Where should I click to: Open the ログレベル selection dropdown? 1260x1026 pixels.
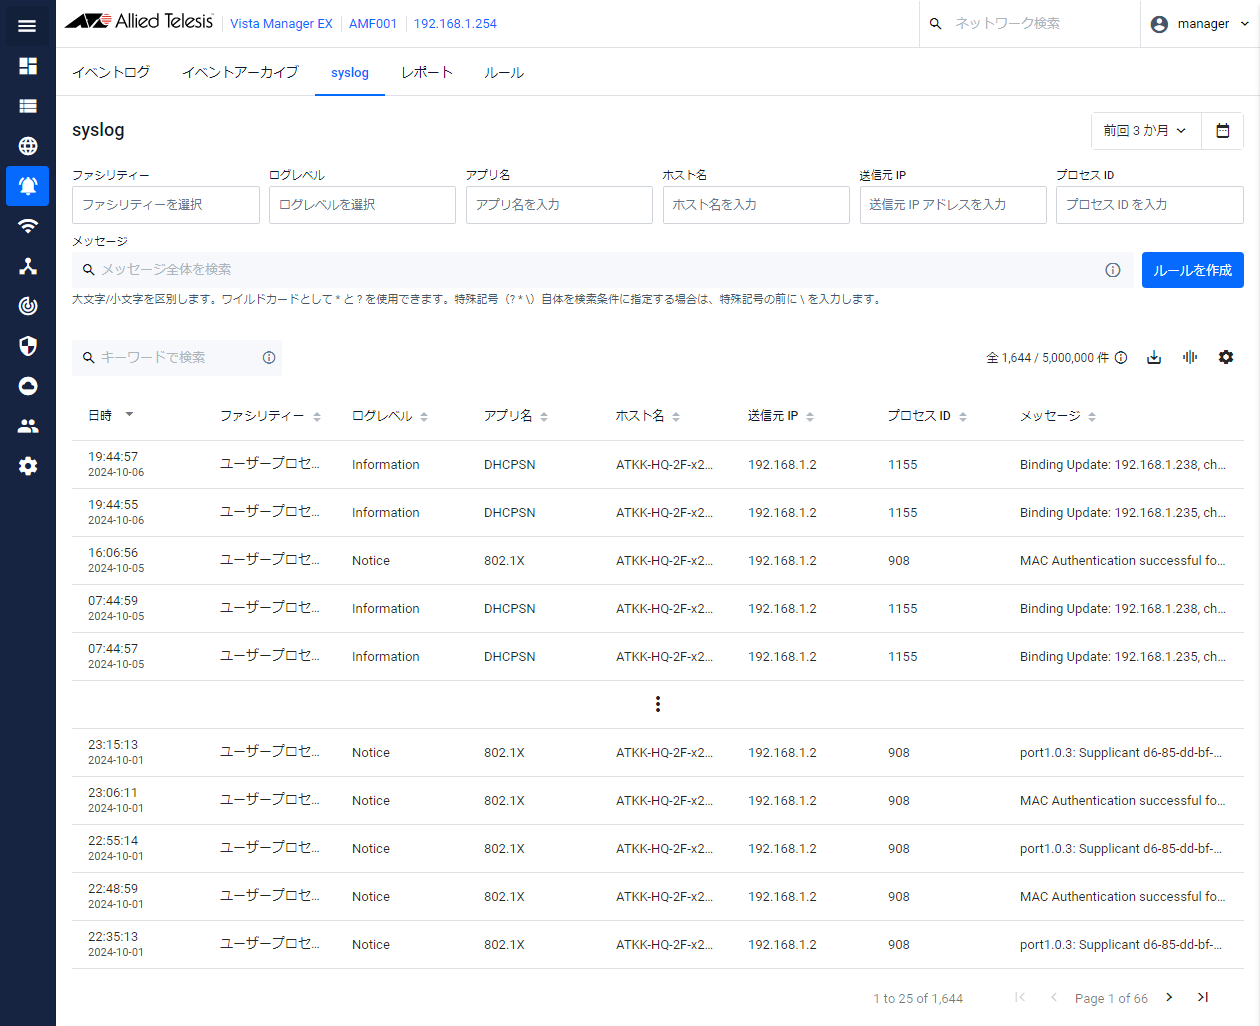point(362,205)
